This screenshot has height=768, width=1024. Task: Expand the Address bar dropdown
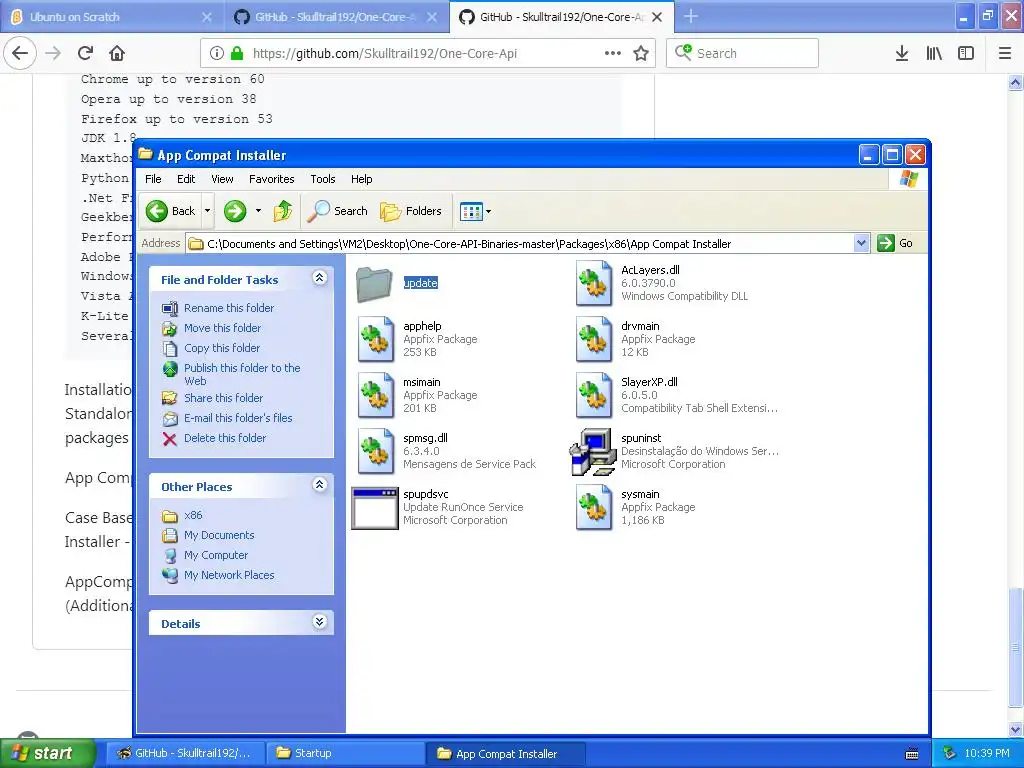[861, 244]
